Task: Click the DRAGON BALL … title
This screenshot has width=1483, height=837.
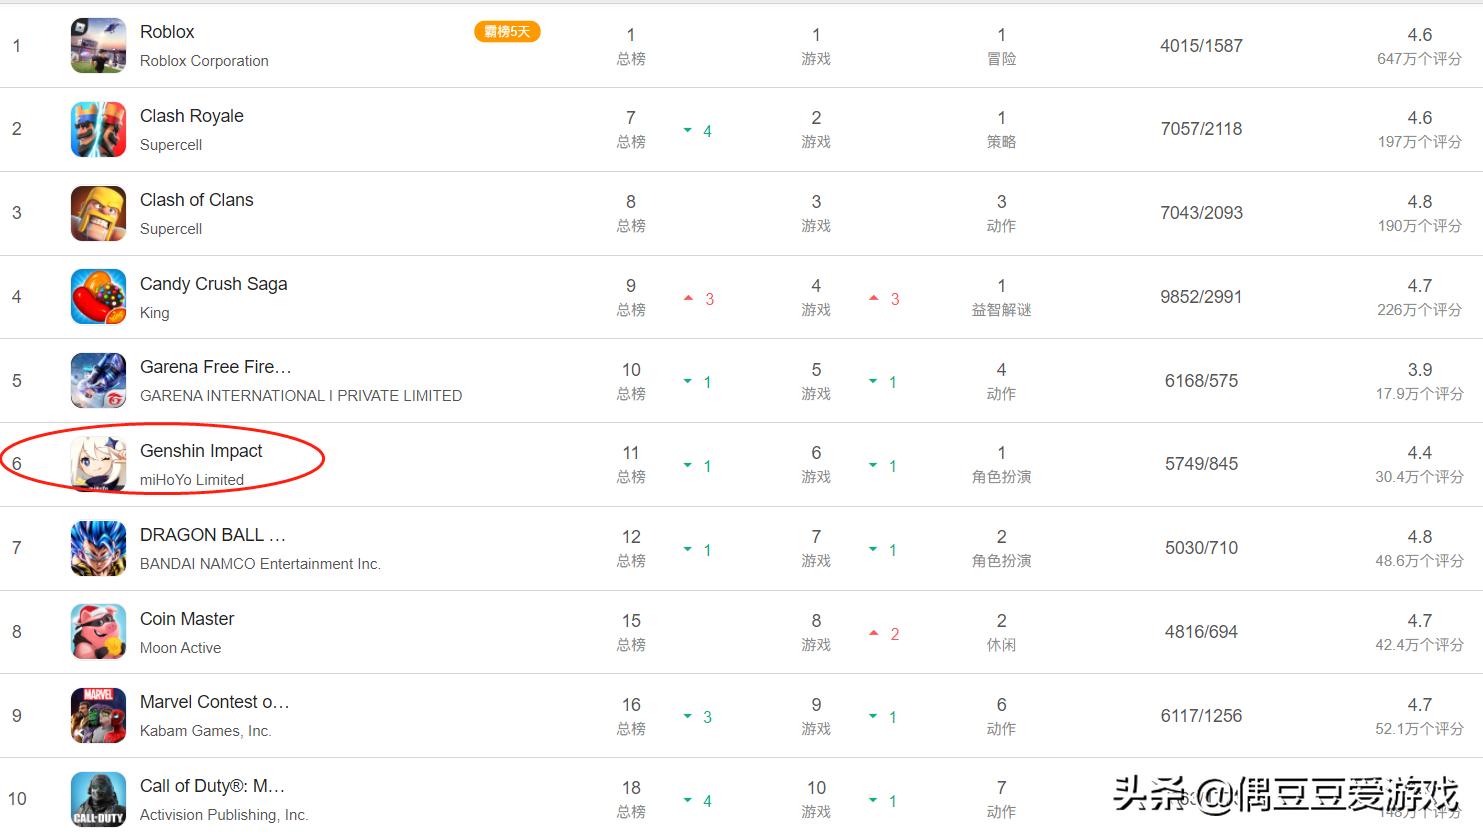Action: click(x=213, y=535)
